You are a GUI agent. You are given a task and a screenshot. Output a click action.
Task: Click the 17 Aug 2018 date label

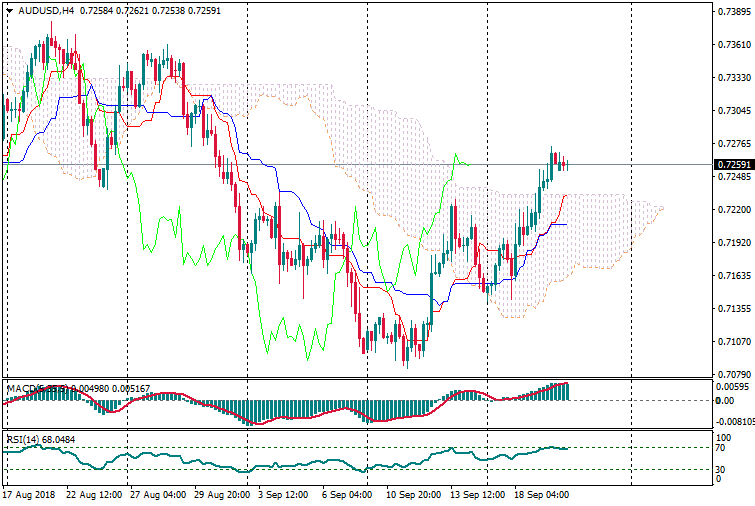click(x=29, y=495)
